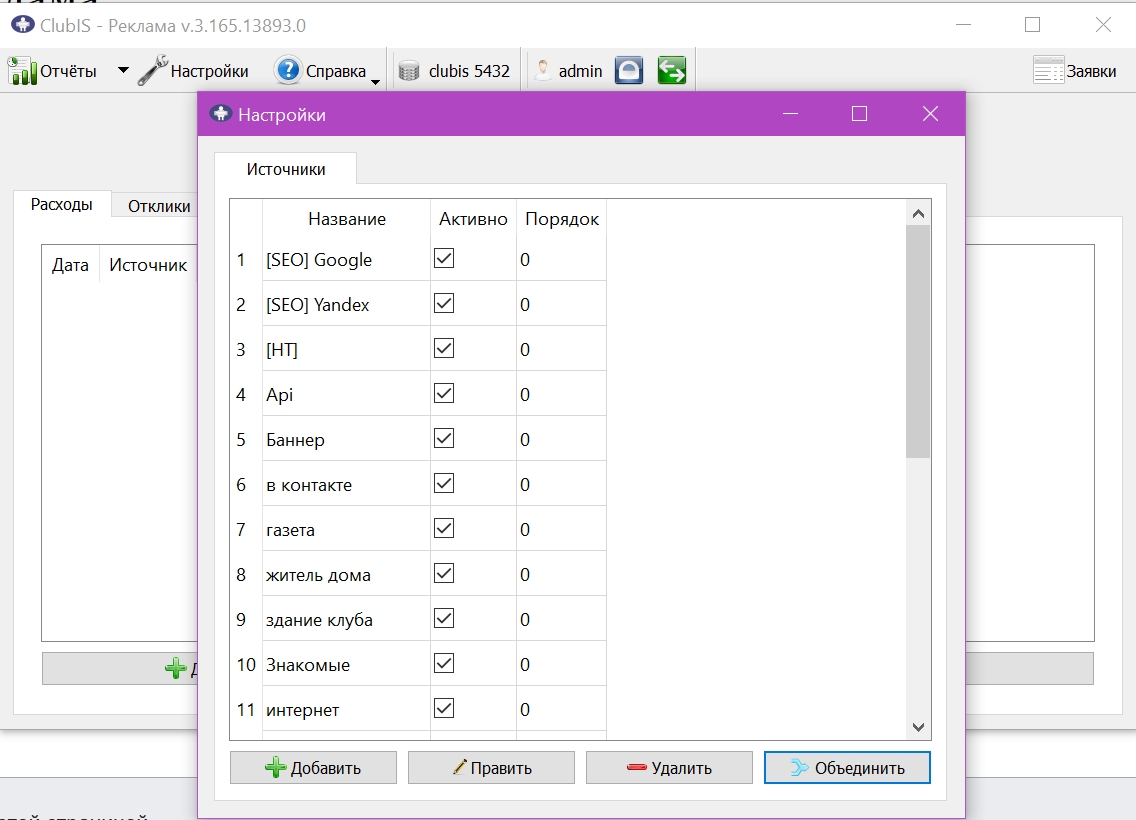The height and width of the screenshot is (820, 1136).
Task: Maximize the Настройки dialog window
Action: (x=859, y=114)
